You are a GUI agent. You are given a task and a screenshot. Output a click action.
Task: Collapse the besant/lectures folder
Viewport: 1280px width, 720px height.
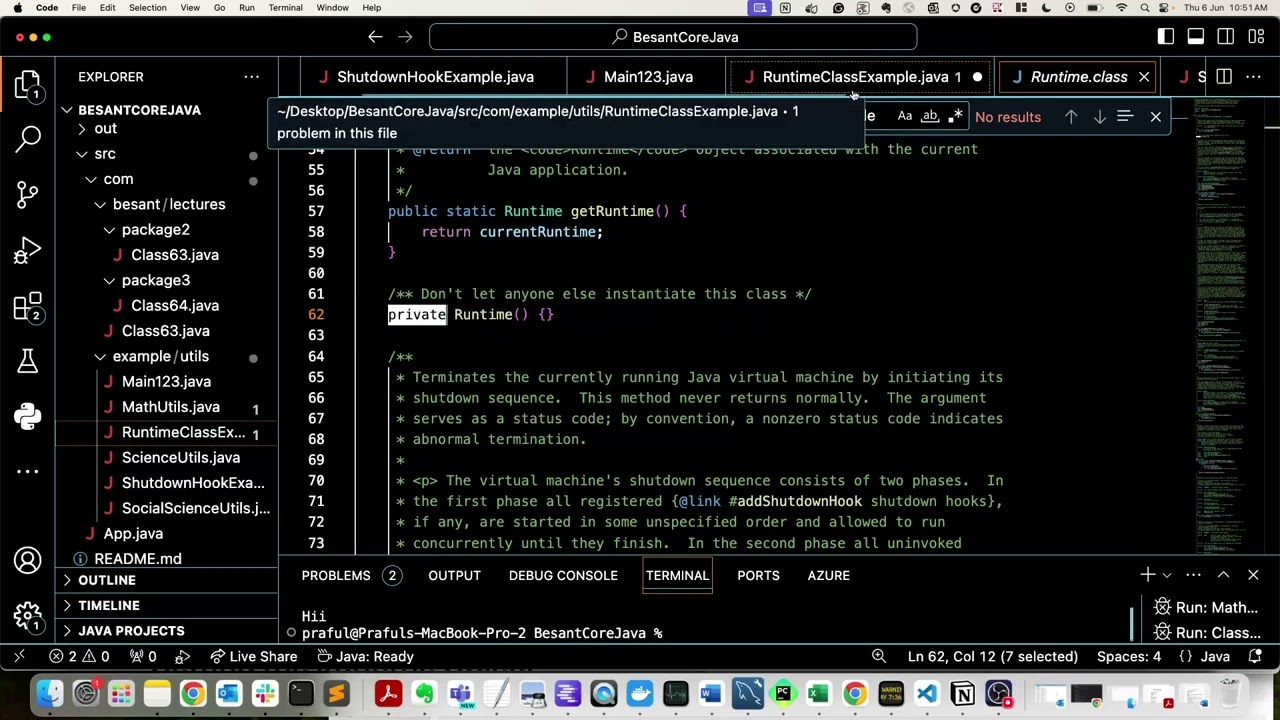click(168, 204)
